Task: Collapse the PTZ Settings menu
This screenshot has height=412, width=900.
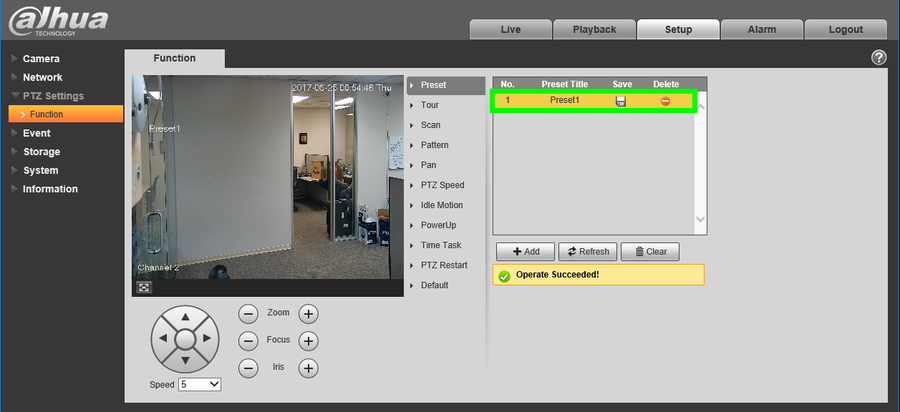Action: (53, 96)
